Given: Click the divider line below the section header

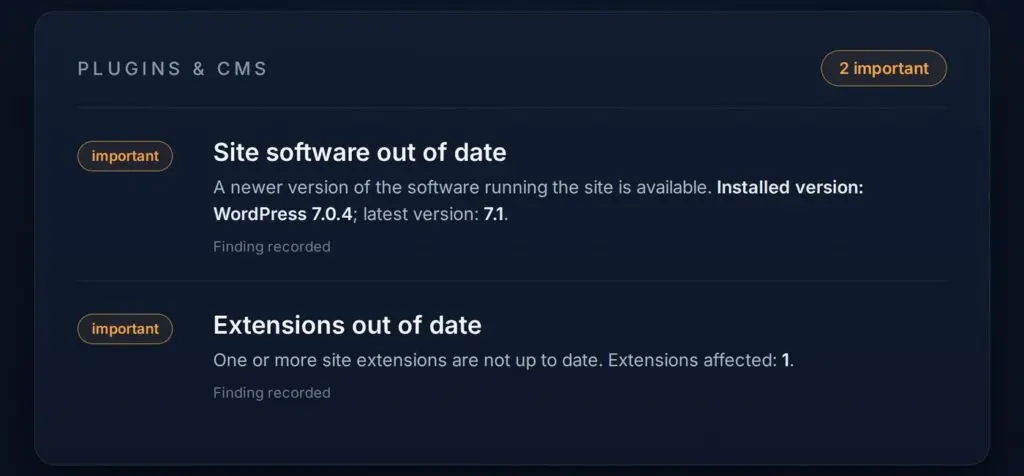Looking at the screenshot, I should [512, 107].
